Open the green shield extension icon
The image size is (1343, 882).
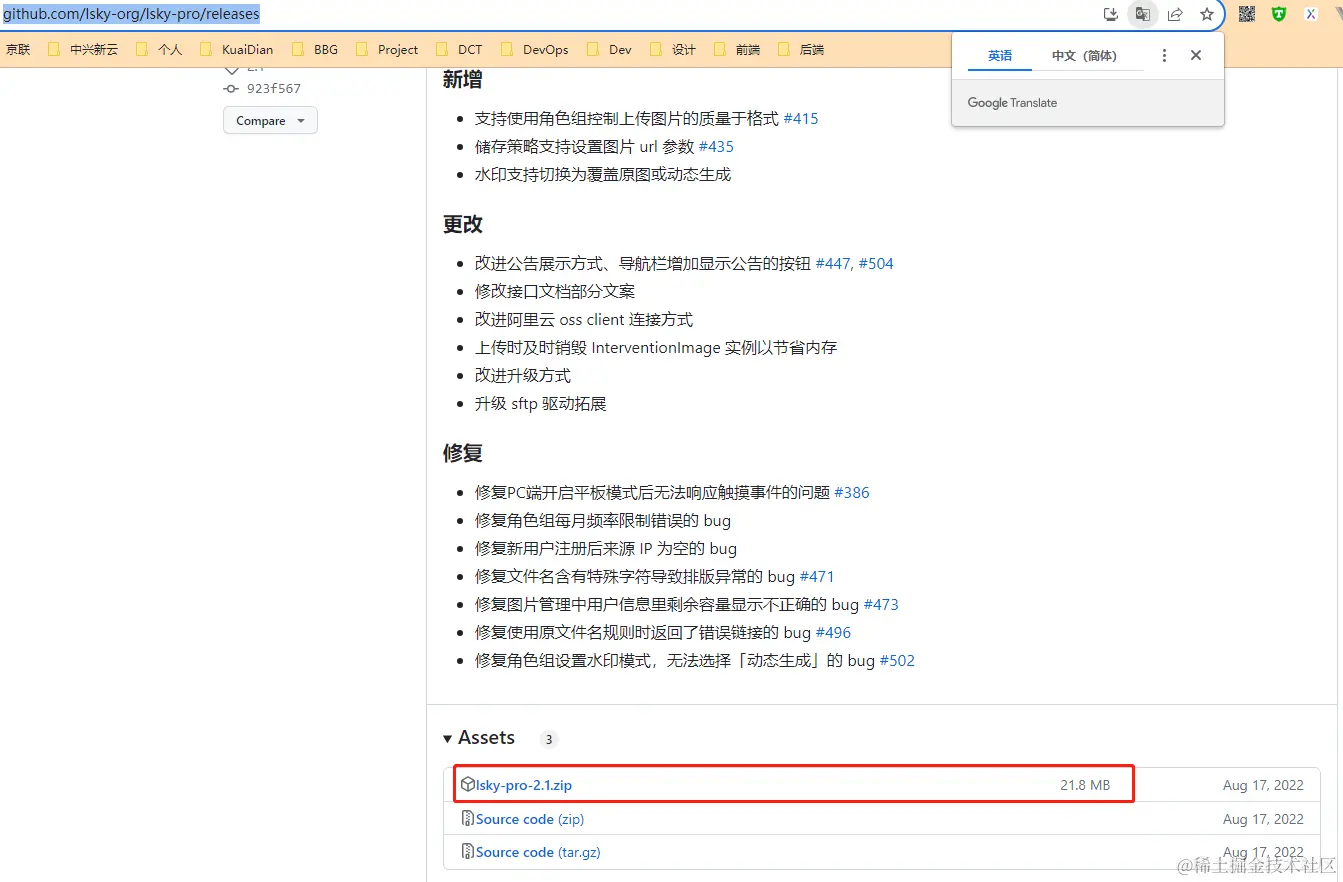[1278, 14]
